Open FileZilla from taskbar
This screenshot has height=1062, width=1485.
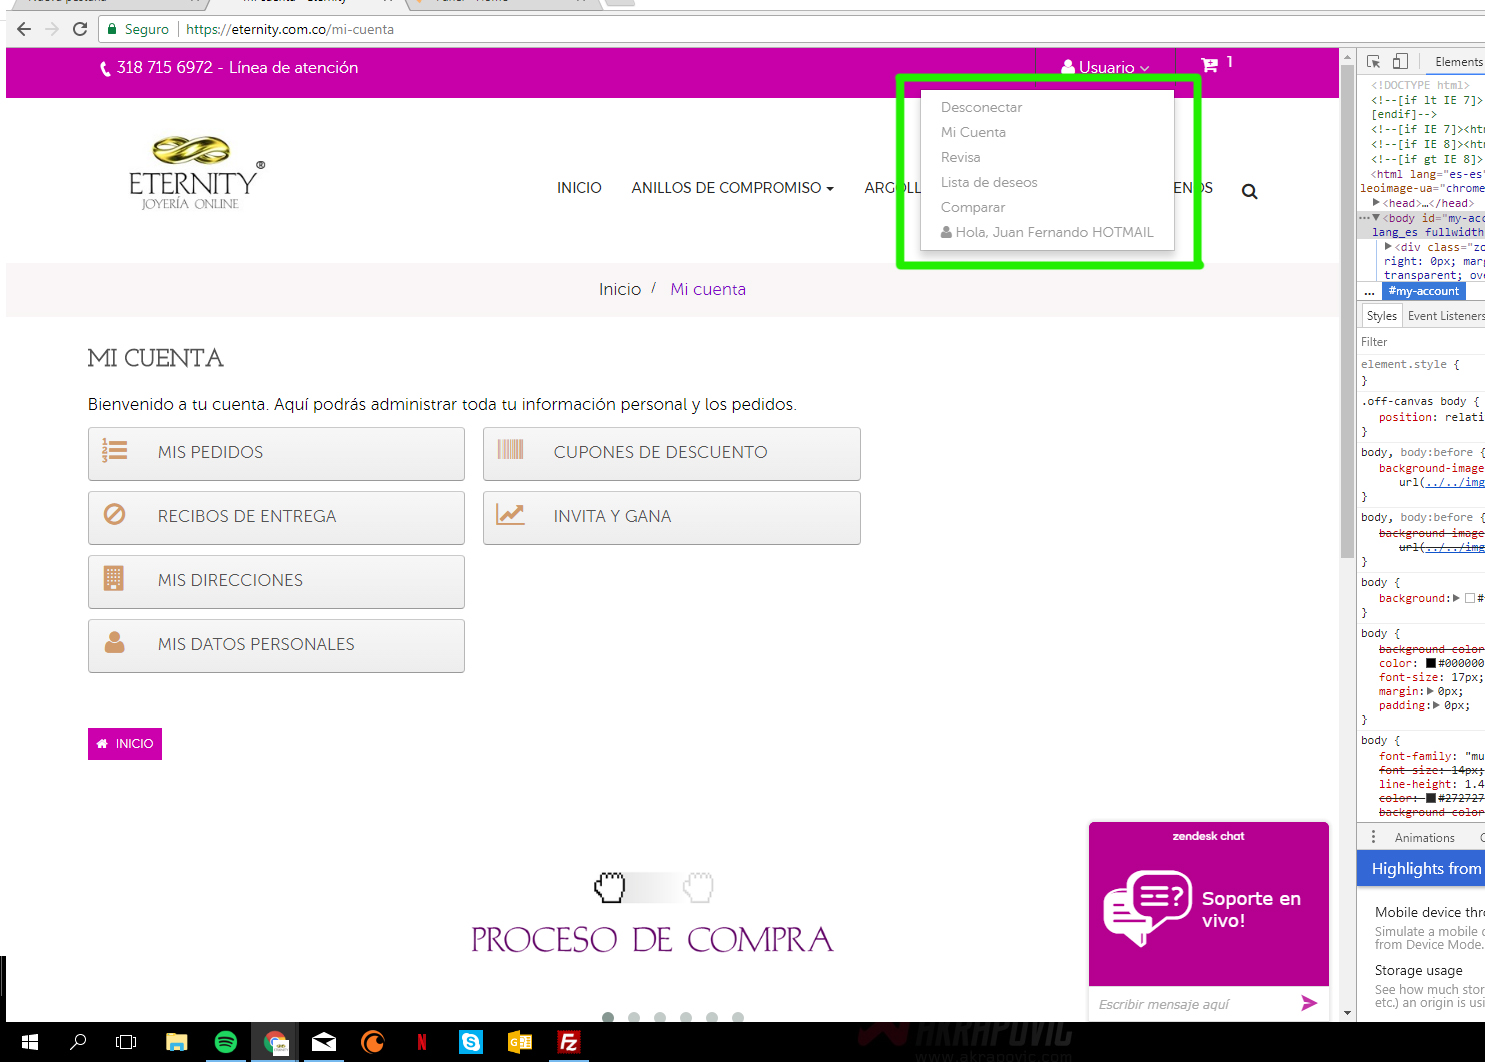pyautogui.click(x=568, y=1042)
